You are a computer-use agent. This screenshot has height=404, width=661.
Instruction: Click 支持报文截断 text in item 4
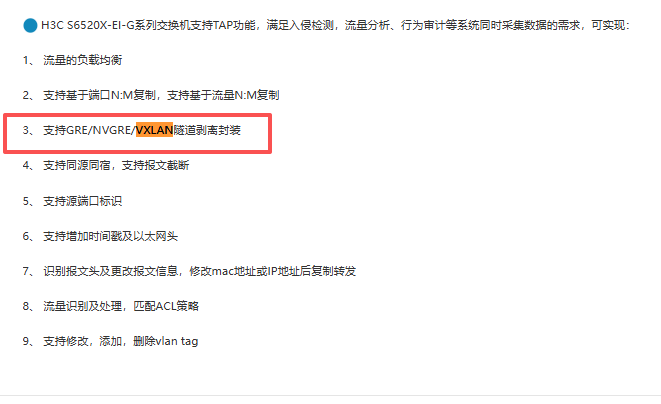coord(156,165)
